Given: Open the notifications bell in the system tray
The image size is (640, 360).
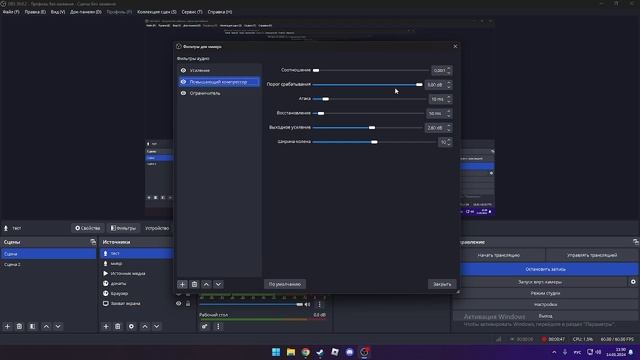Looking at the screenshot, I should coord(631,352).
